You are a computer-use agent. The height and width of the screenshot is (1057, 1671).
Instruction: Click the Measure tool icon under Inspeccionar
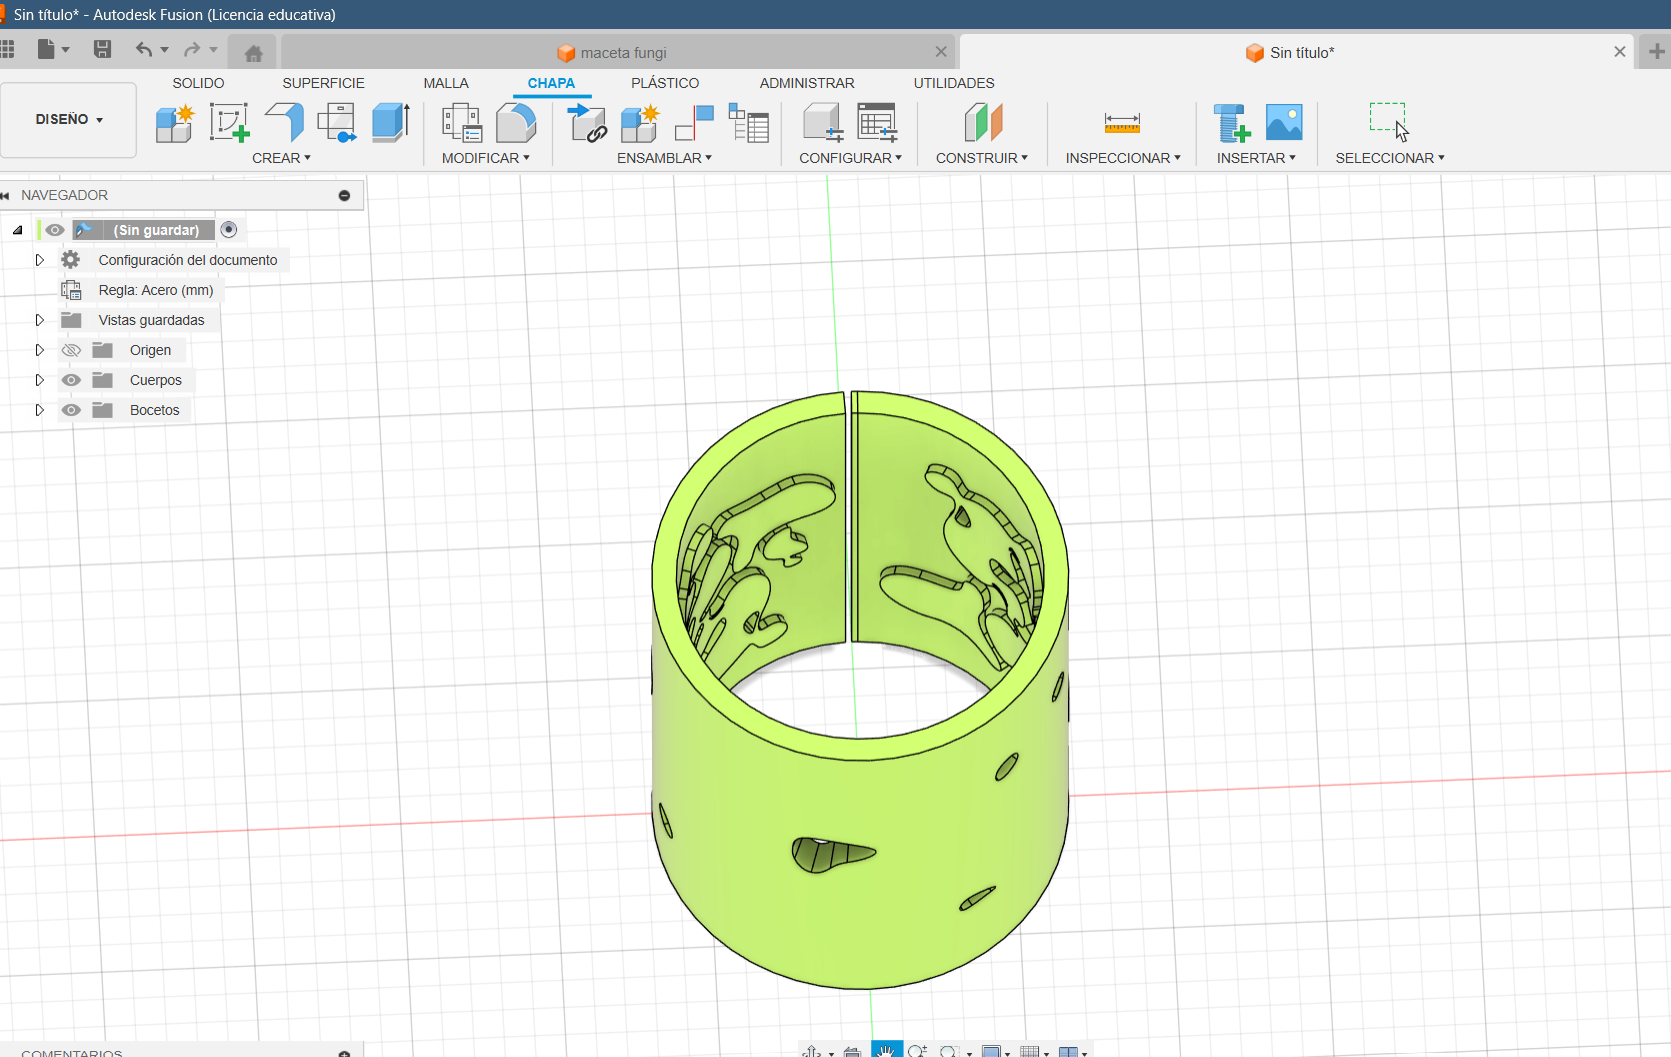point(1121,123)
